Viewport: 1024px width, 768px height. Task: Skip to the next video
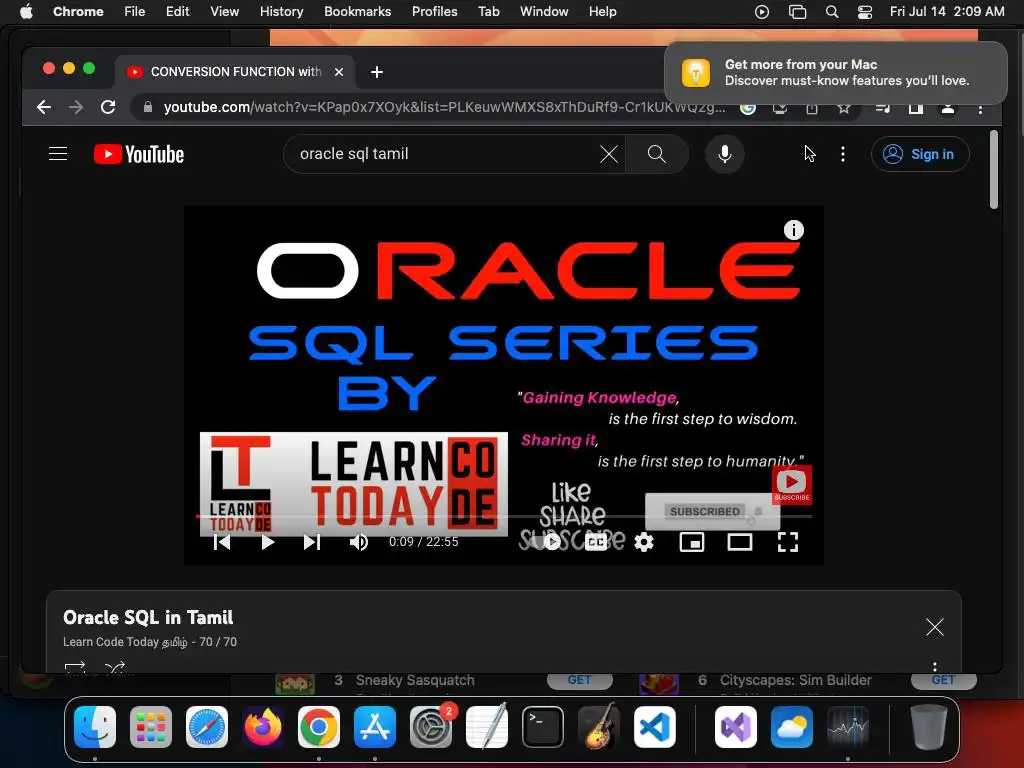312,542
